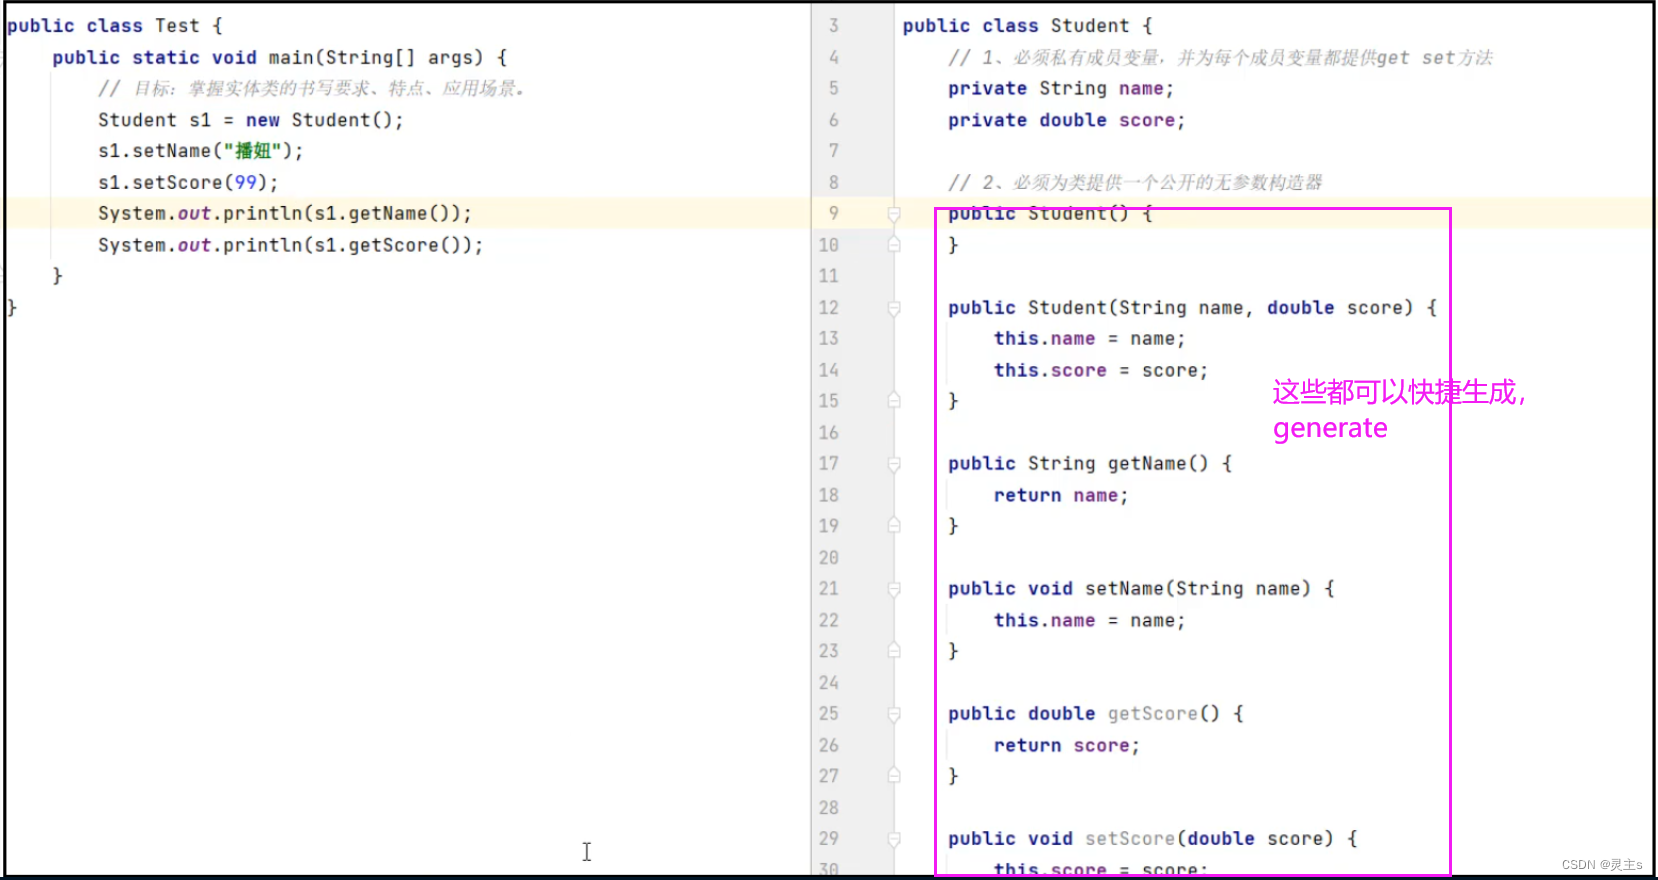
Task: Click the "Student s1 = new Student();" line
Action: coord(250,120)
